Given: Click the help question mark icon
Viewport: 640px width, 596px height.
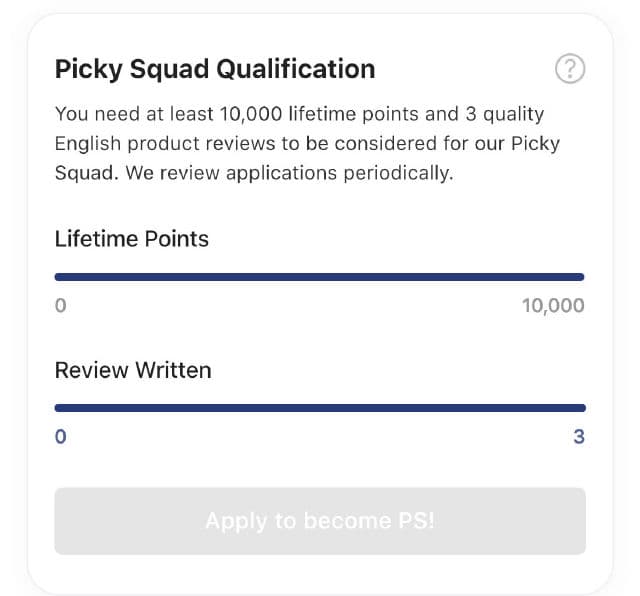Looking at the screenshot, I should tap(569, 69).
